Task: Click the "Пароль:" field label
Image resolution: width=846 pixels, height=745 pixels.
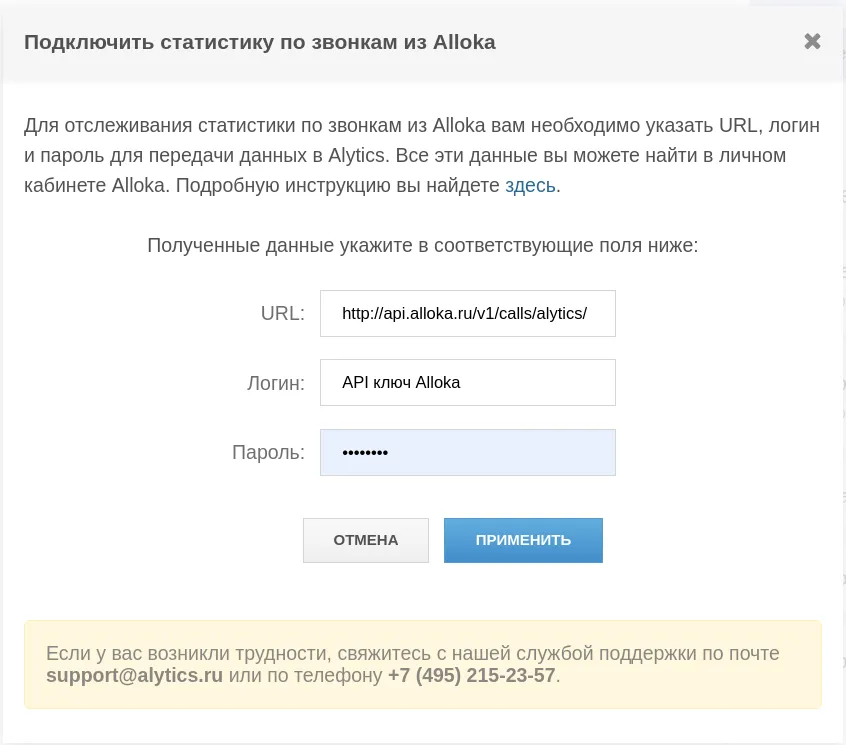Action: coord(268,452)
